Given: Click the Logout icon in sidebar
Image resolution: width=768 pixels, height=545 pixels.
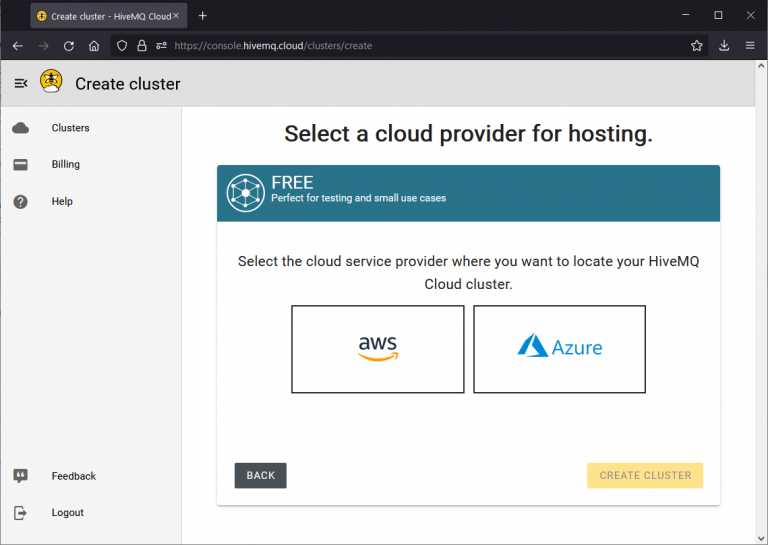Looking at the screenshot, I should (20, 513).
